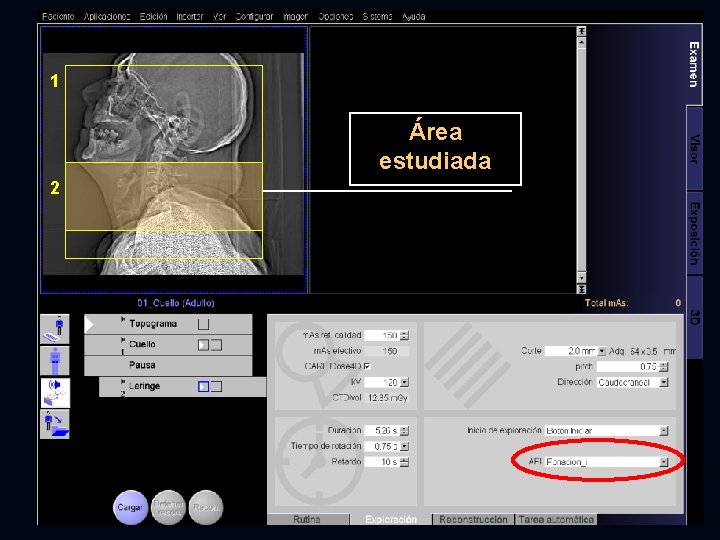
Task: Select the Examen side tab
Action: click(x=694, y=65)
